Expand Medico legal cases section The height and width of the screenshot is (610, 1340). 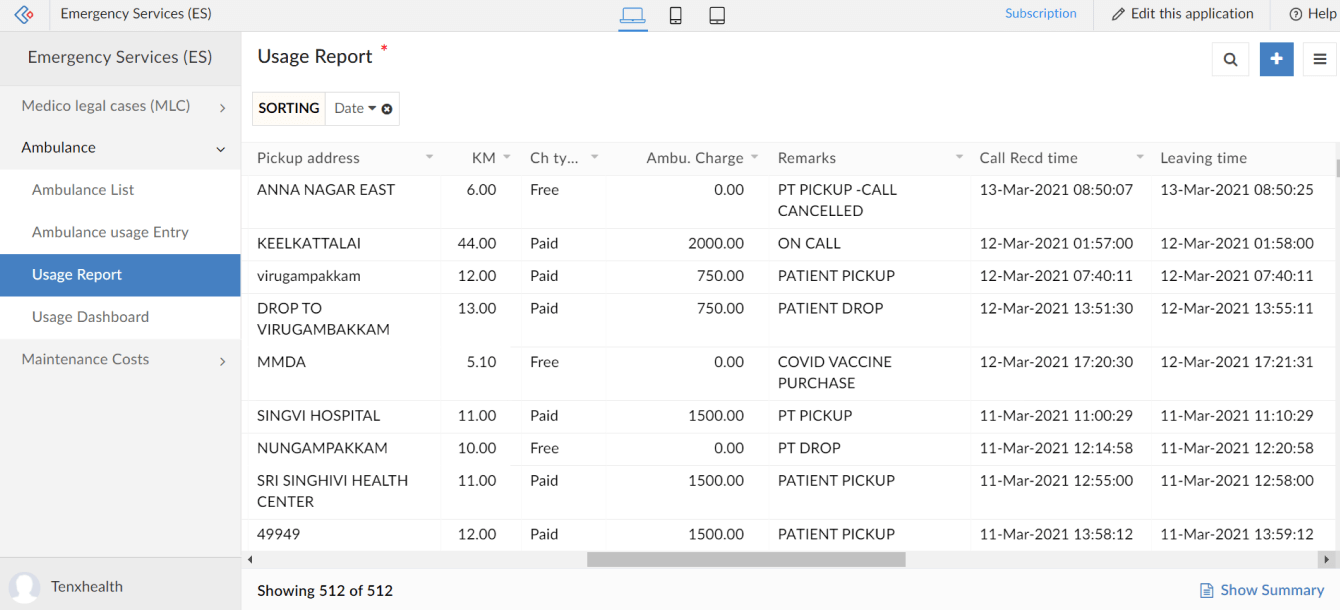point(222,107)
